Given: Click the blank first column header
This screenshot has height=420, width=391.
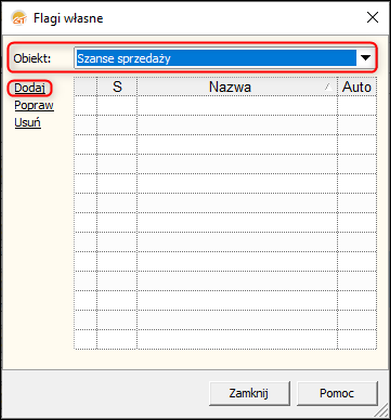Looking at the screenshot, I should [85, 87].
